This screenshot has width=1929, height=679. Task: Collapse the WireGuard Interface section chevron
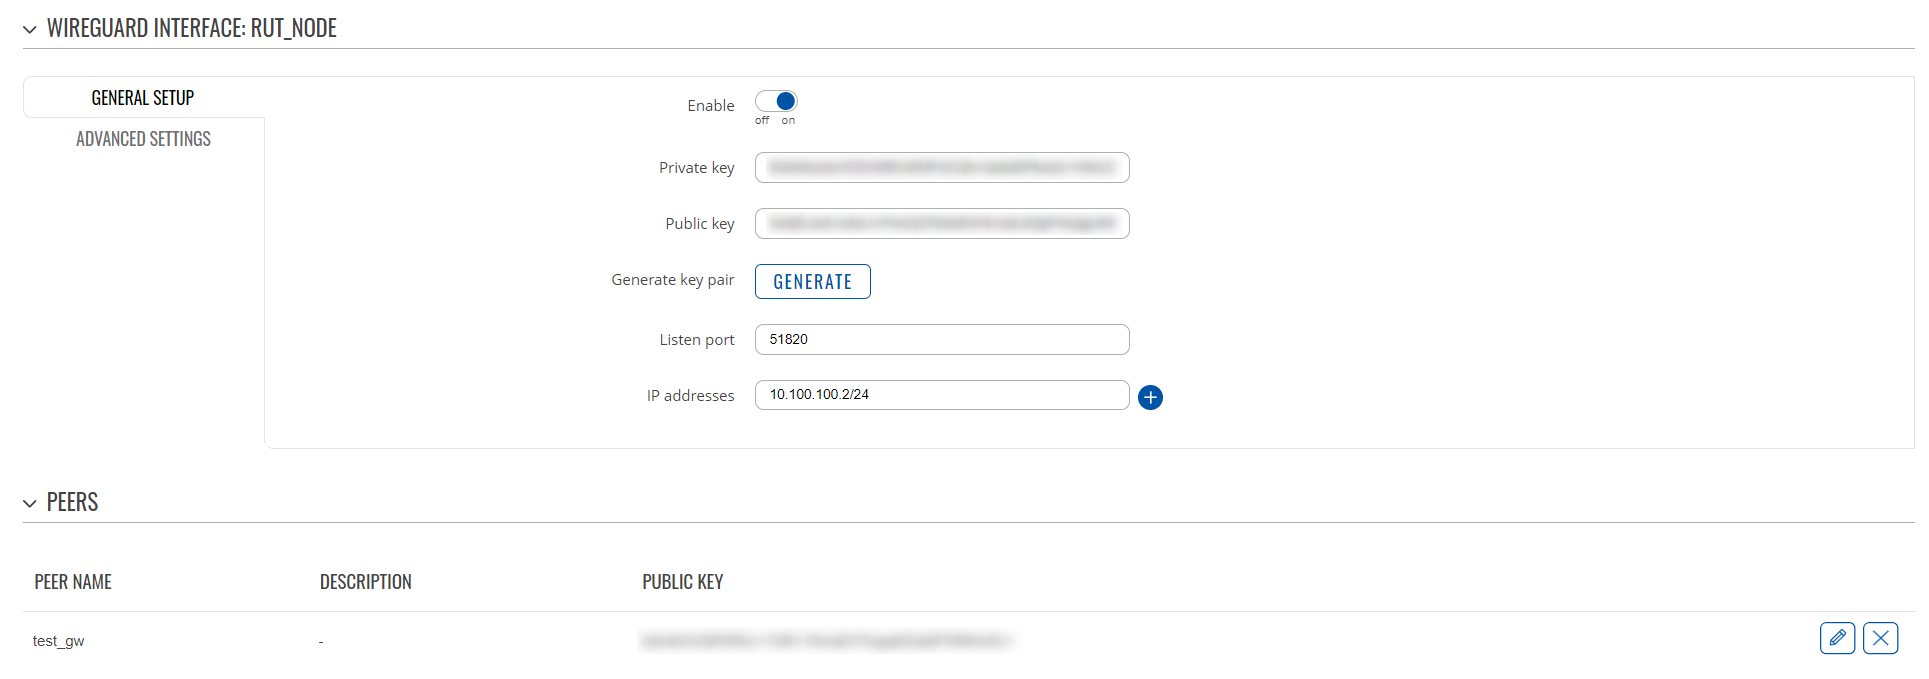[x=30, y=30]
